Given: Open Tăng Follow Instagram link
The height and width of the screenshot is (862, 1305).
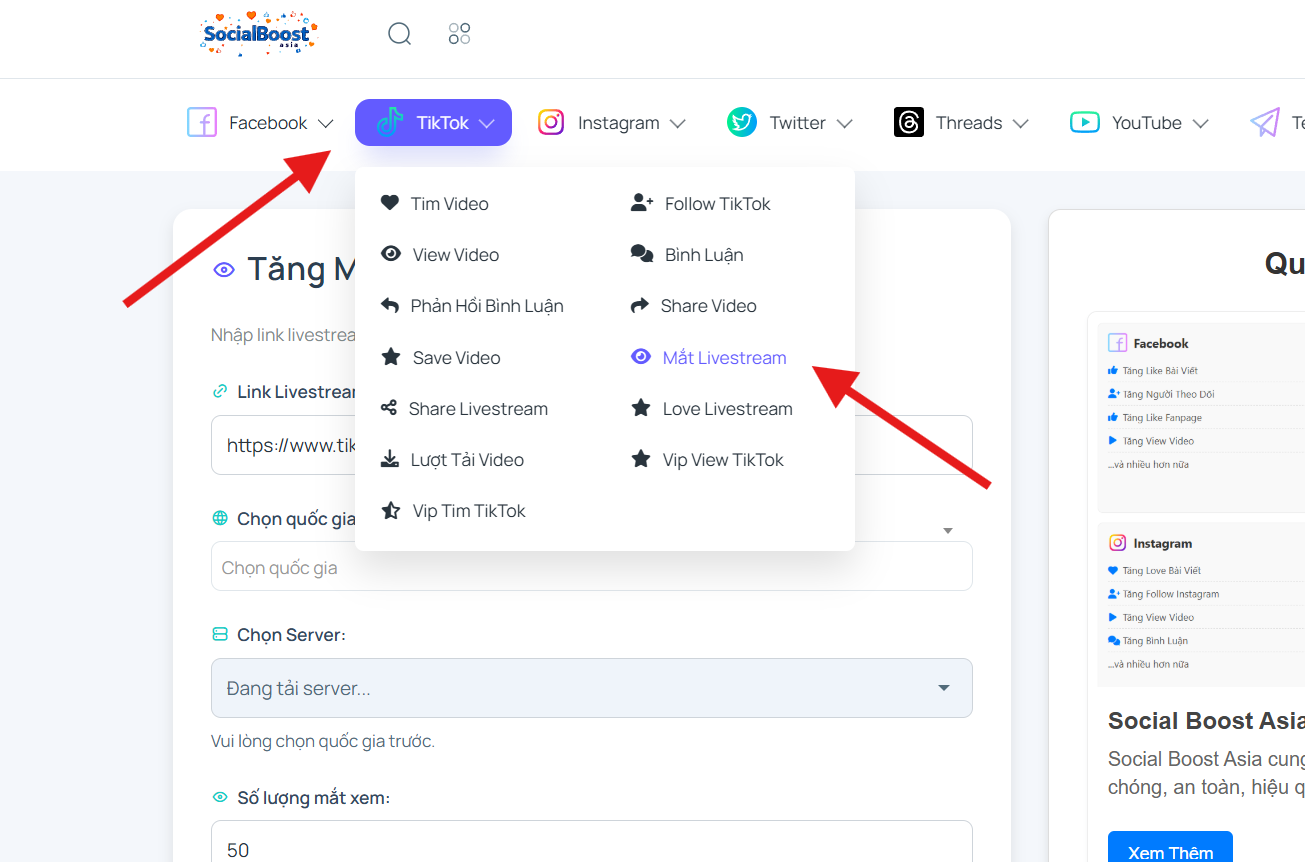Looking at the screenshot, I should pyautogui.click(x=1170, y=594).
